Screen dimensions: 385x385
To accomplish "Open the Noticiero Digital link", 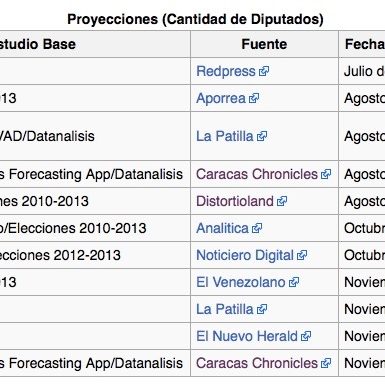I will [245, 255].
